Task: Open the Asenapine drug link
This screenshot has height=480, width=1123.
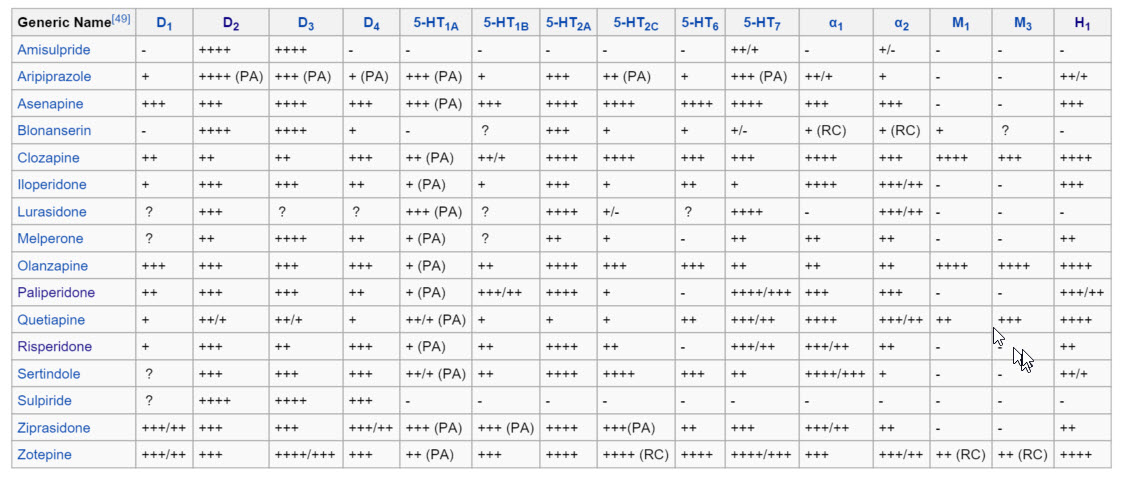Action: [50, 104]
